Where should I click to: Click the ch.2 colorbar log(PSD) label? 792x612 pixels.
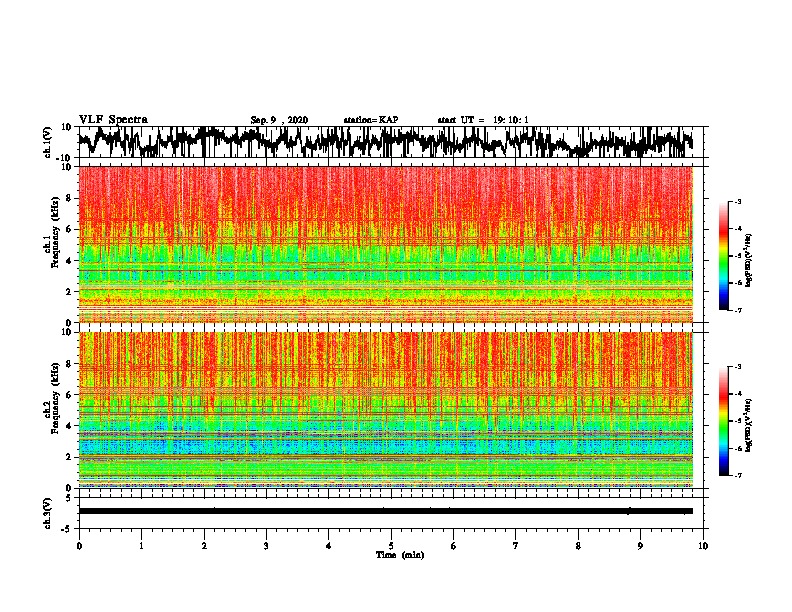[749, 425]
